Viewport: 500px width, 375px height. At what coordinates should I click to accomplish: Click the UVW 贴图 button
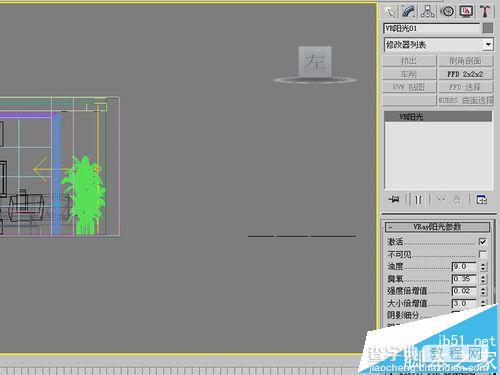point(409,87)
